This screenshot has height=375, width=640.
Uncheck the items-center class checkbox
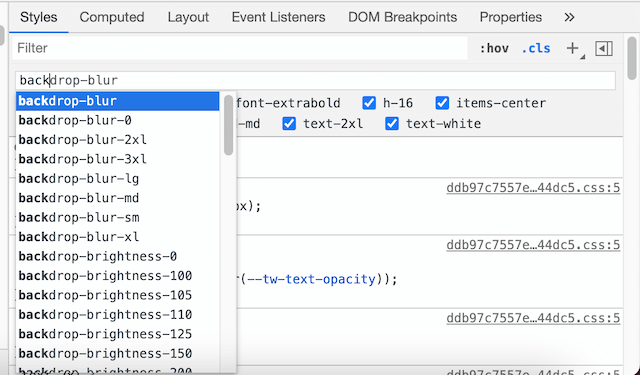442,103
